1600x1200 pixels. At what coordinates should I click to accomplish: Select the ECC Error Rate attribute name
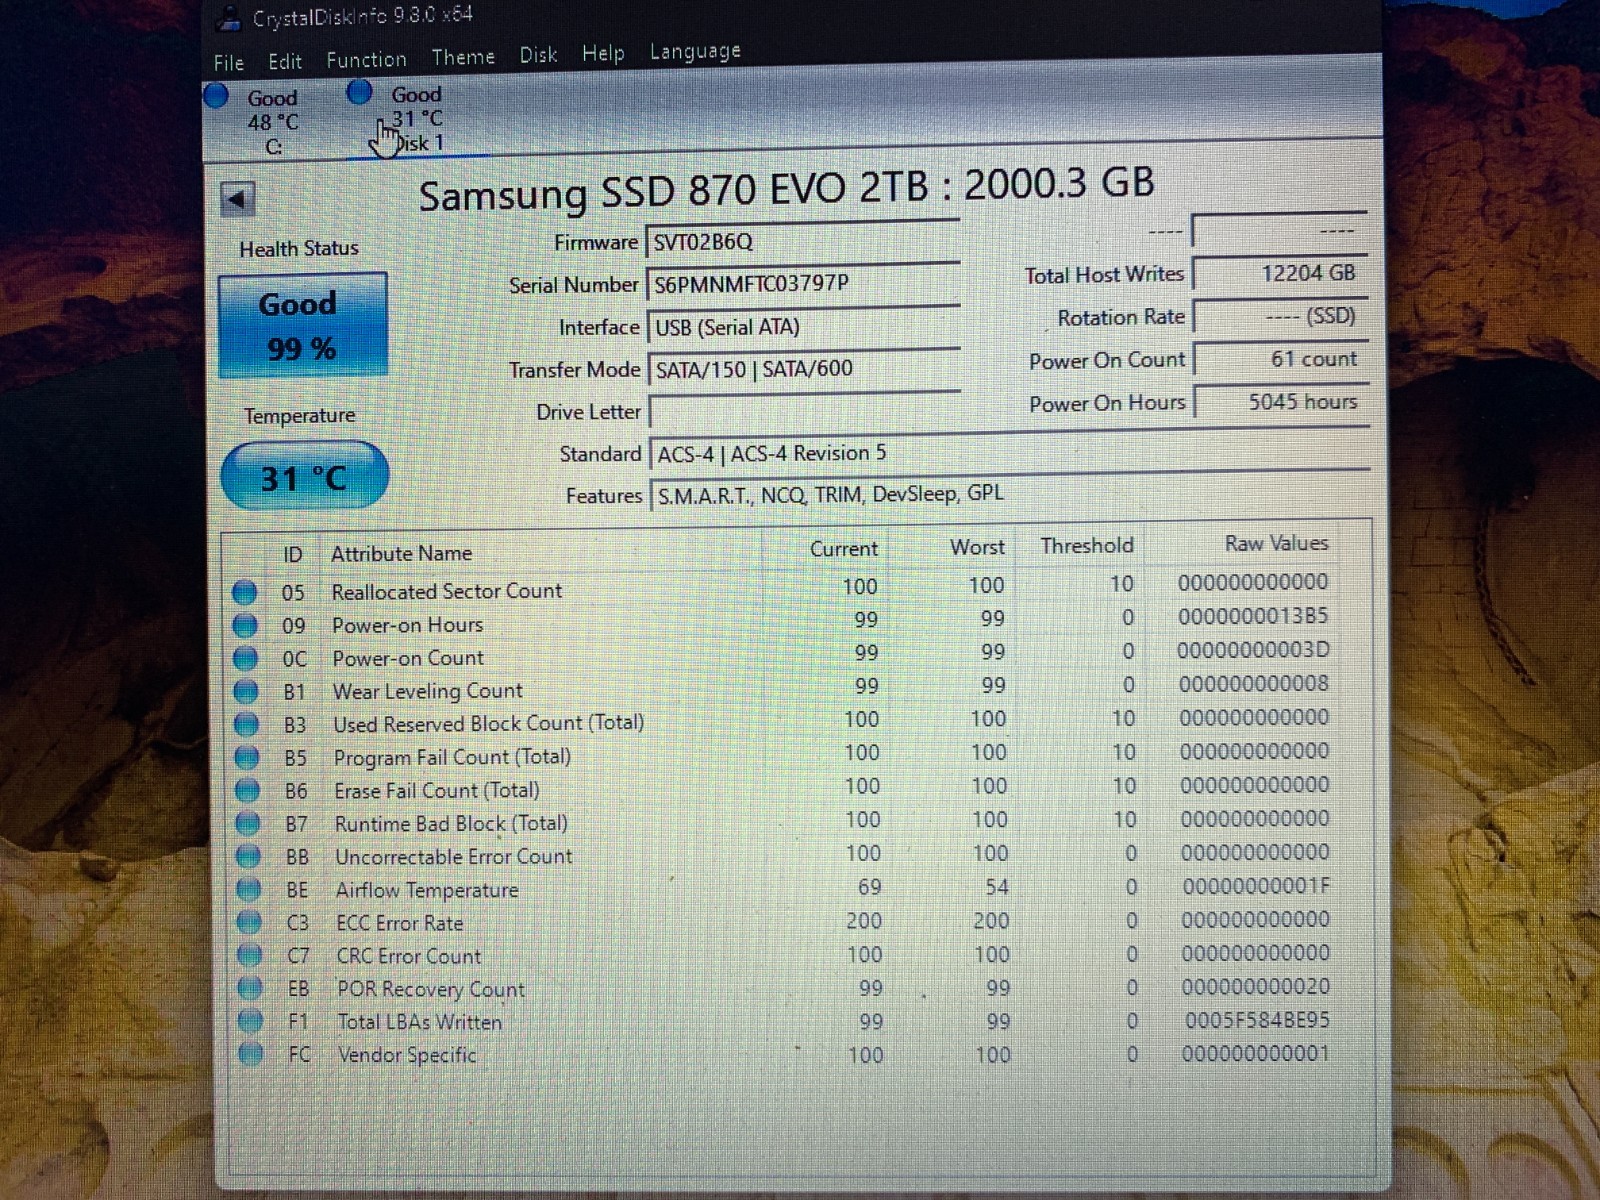point(400,923)
